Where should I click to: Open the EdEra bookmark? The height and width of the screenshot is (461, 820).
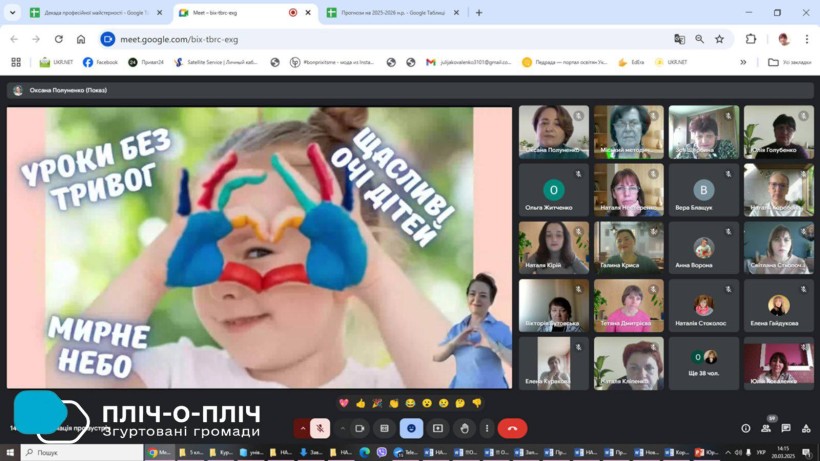(631, 62)
